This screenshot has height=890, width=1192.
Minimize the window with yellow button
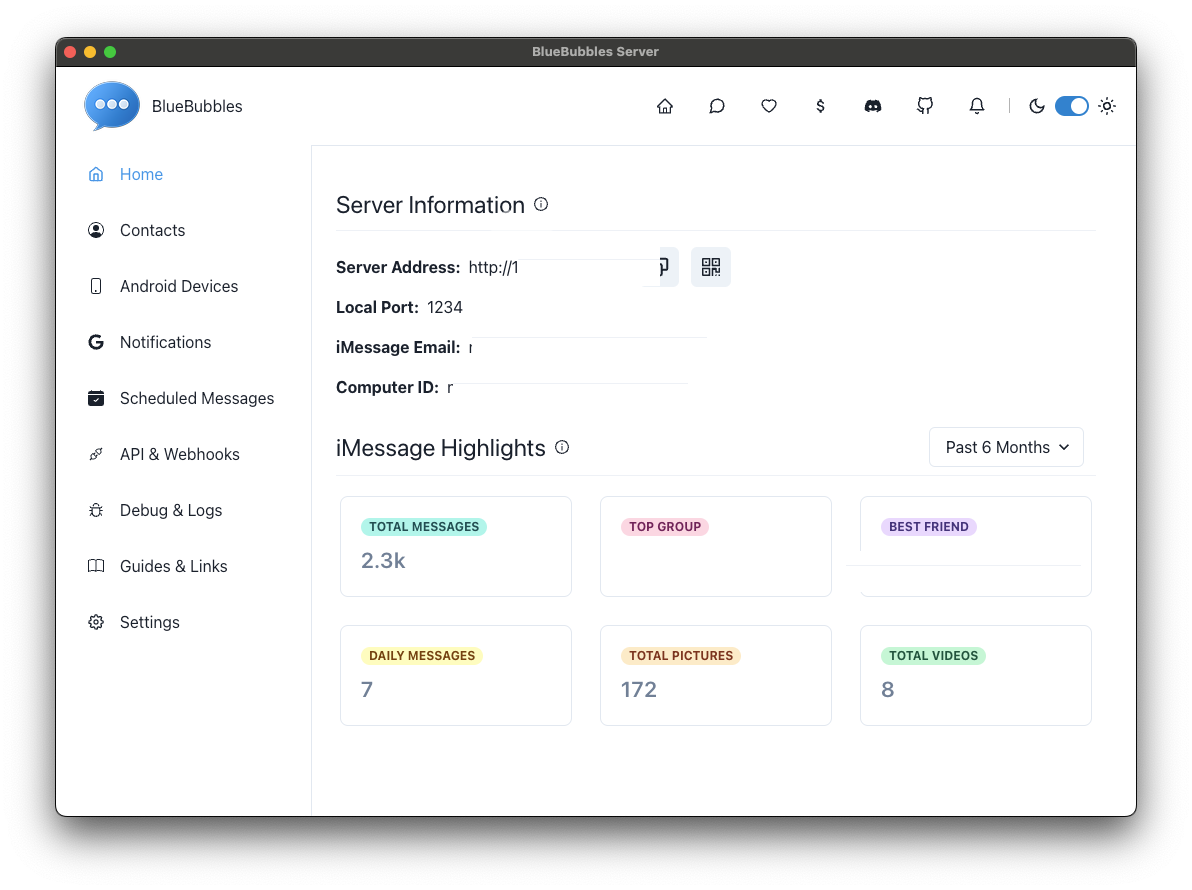[90, 52]
